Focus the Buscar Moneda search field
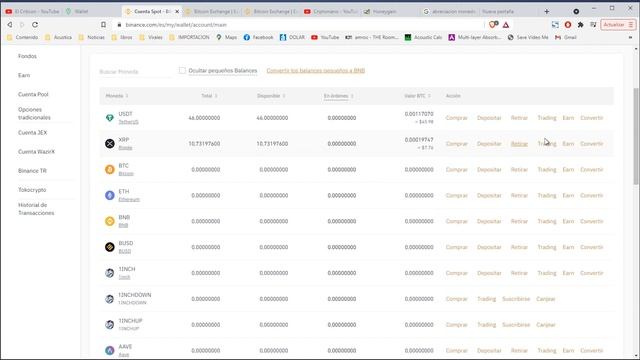This screenshot has width=640, height=360. 135,71
